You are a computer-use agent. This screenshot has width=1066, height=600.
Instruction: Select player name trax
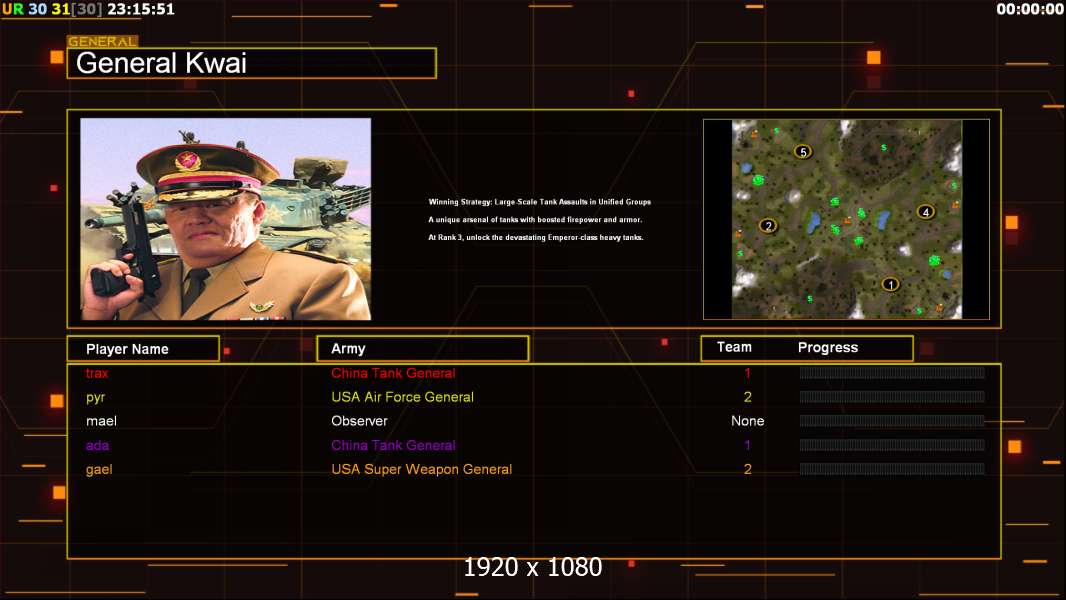(x=97, y=373)
